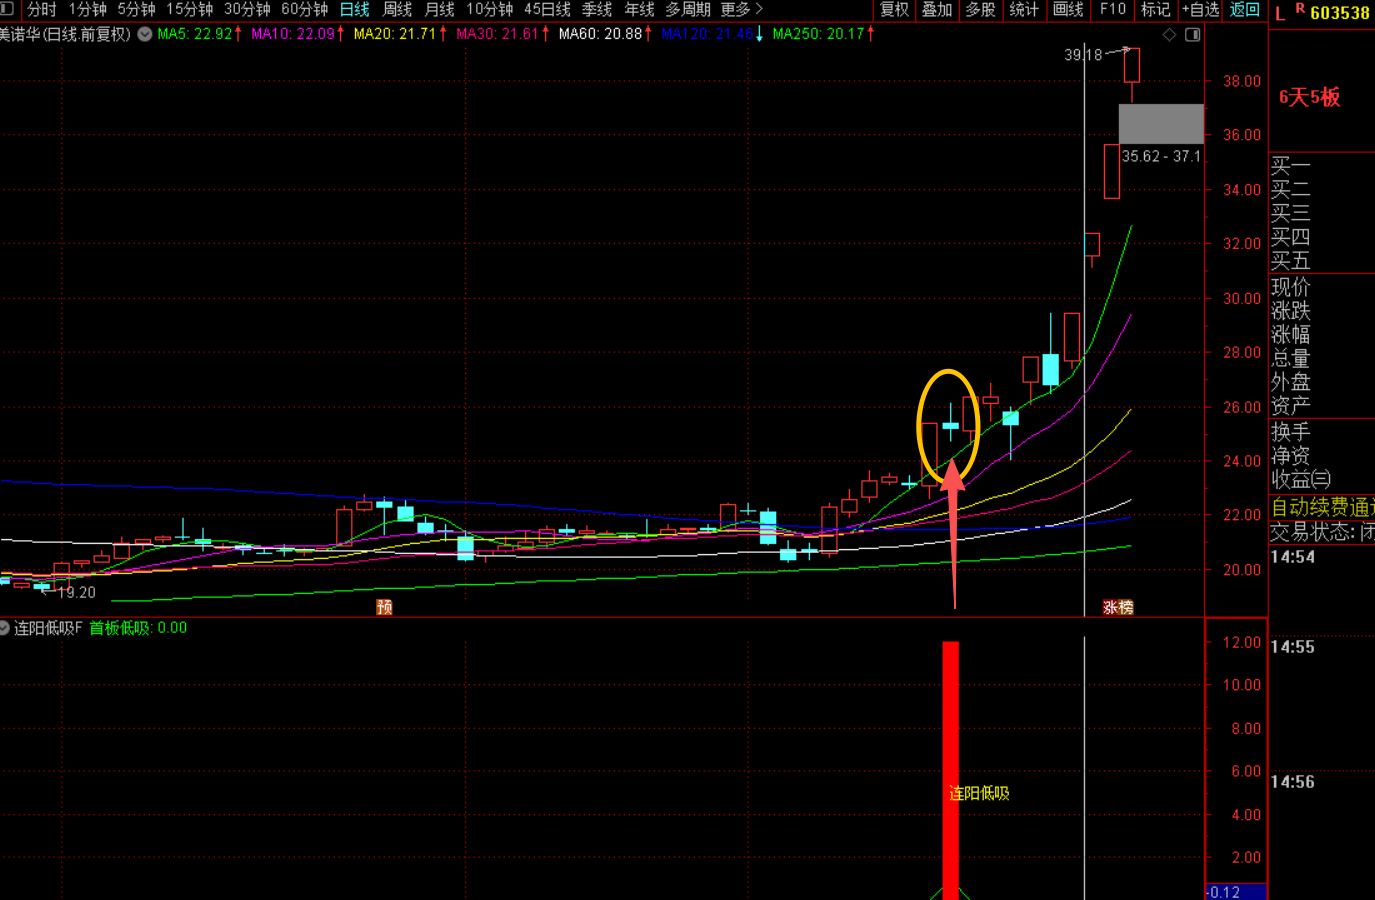Click the 连阳低吸 signal label
The width and height of the screenshot is (1375, 900).
pyautogui.click(x=979, y=793)
